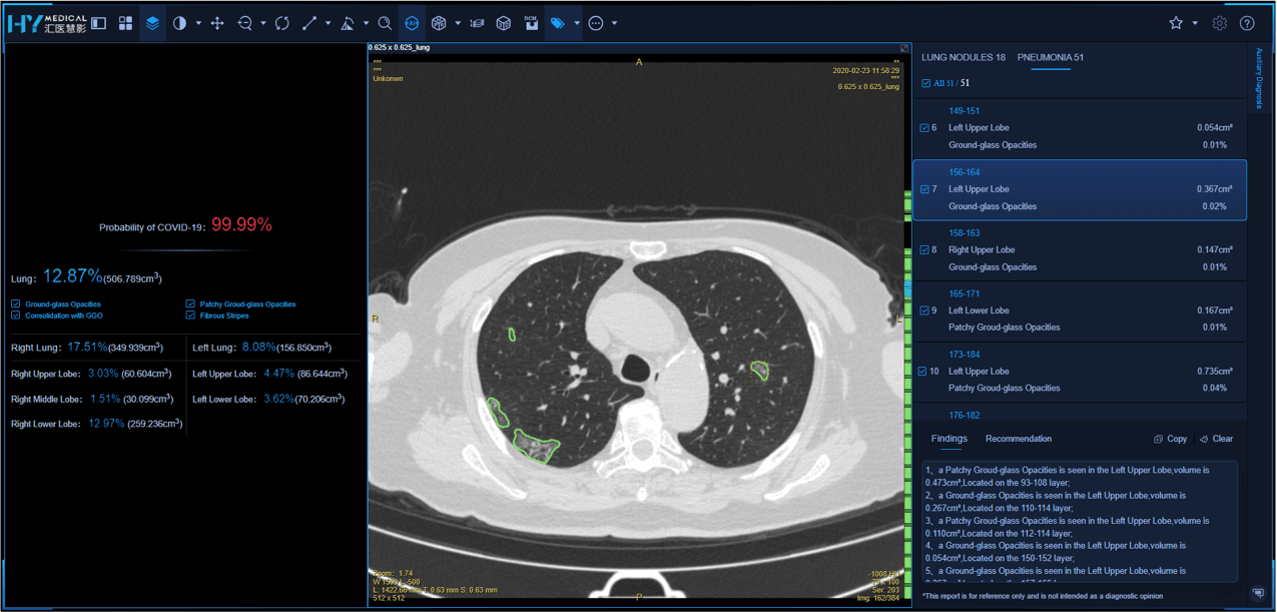Open the chat message icon
This screenshot has width=1277, height=612.
point(1258,593)
